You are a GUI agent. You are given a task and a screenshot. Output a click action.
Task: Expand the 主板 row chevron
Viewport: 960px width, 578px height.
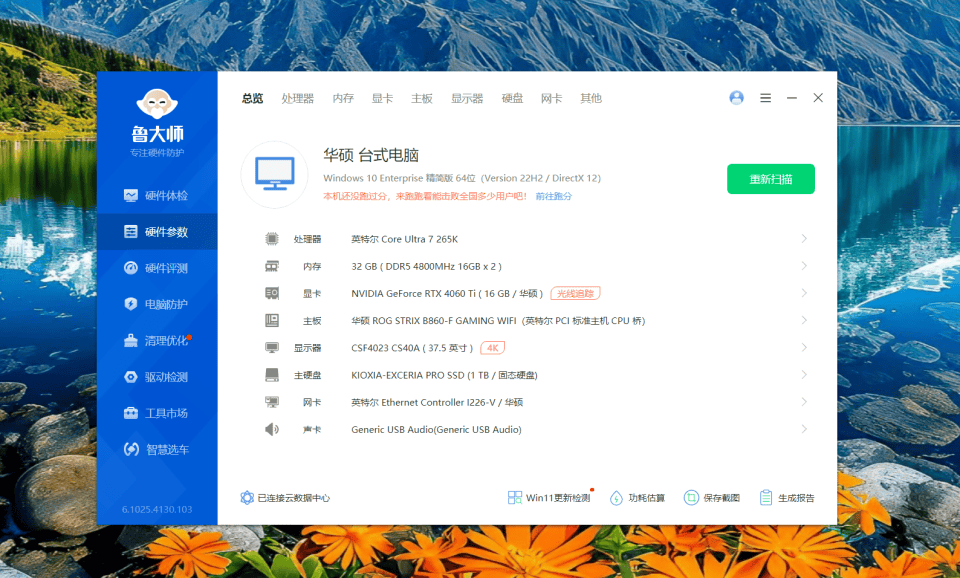[804, 320]
